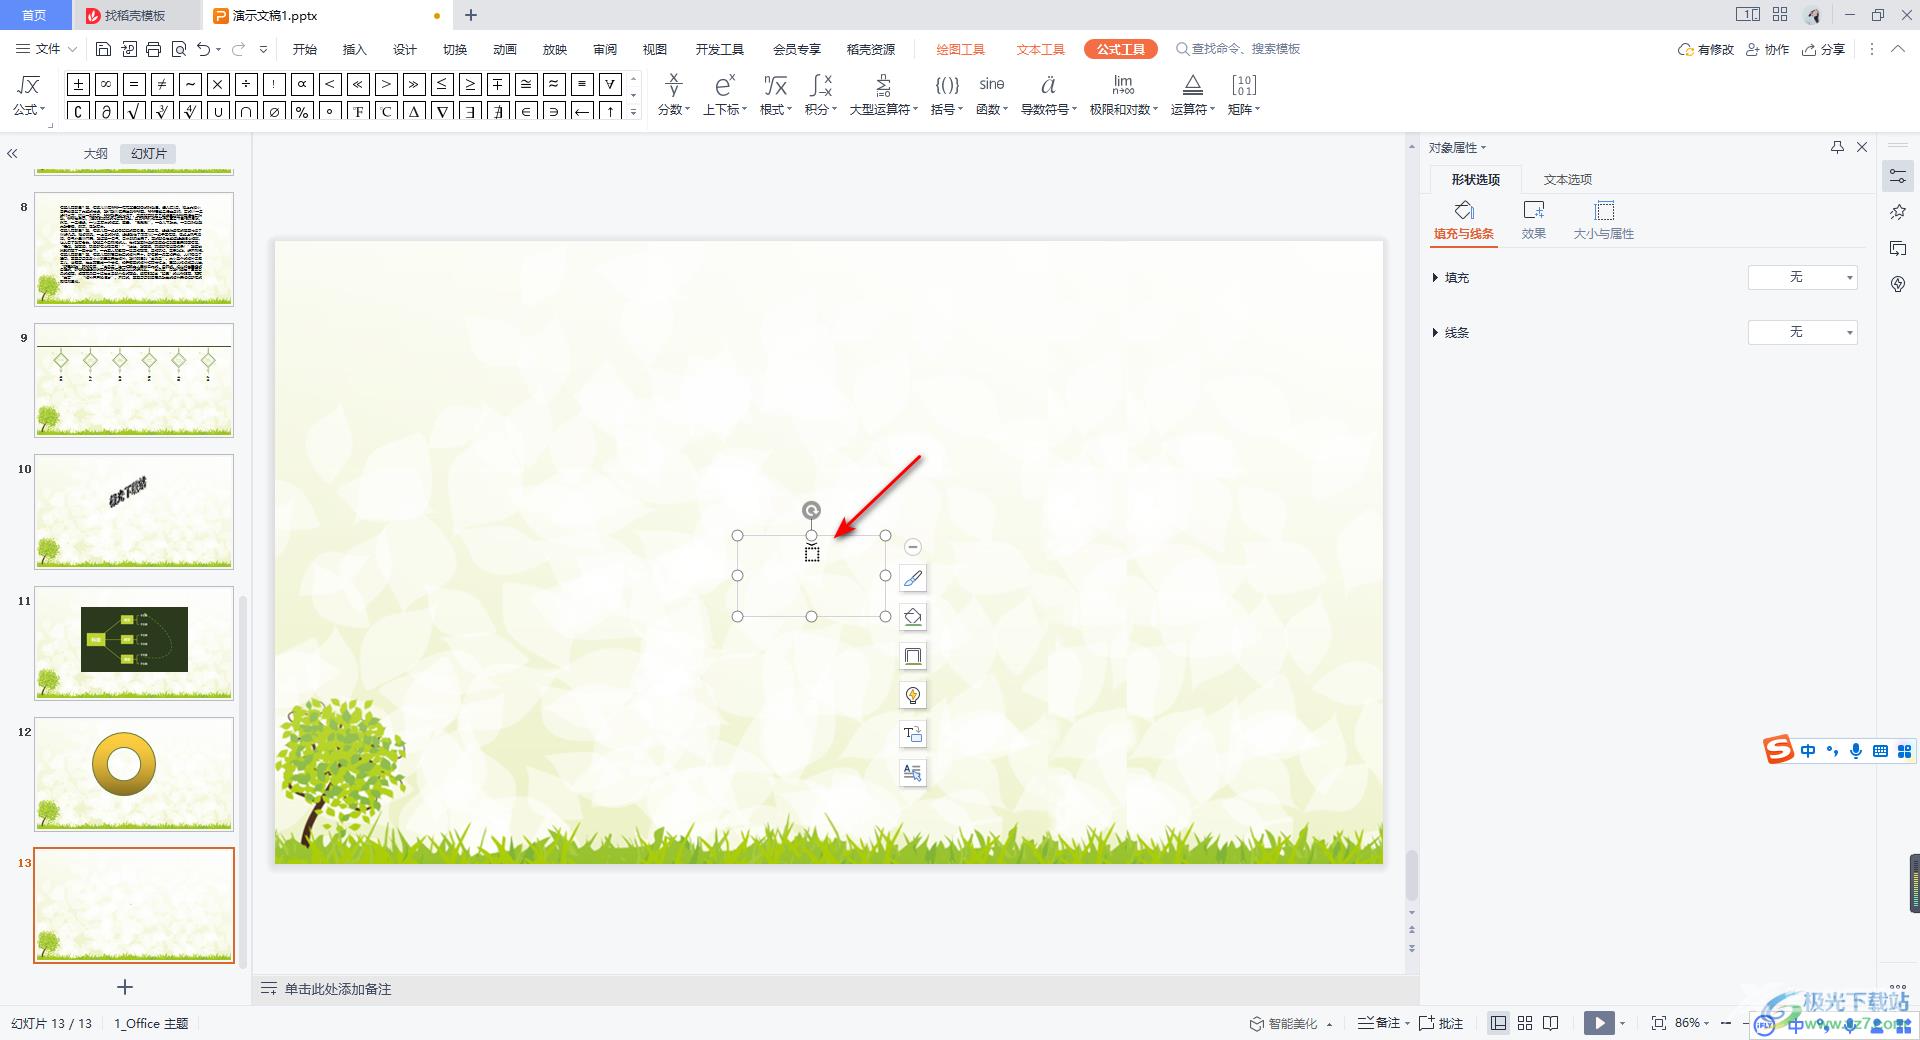Viewport: 1920px width, 1040px height.
Task: Insert the partial derivative symbol
Action: (x=106, y=110)
